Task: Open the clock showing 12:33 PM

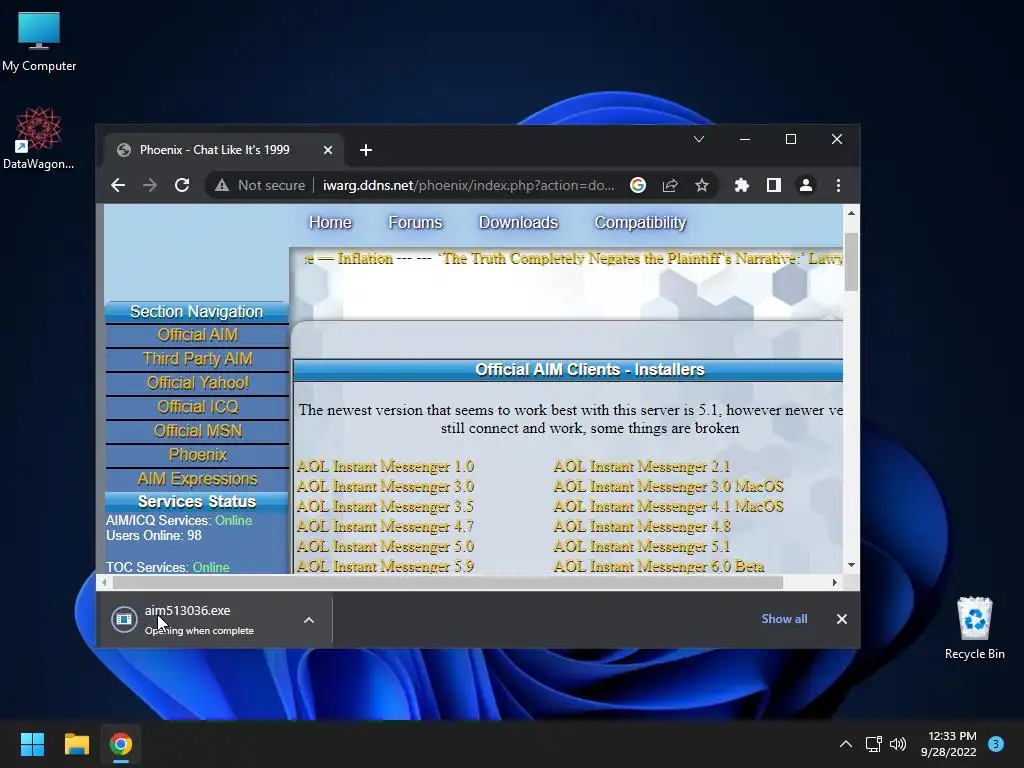Action: (949, 744)
